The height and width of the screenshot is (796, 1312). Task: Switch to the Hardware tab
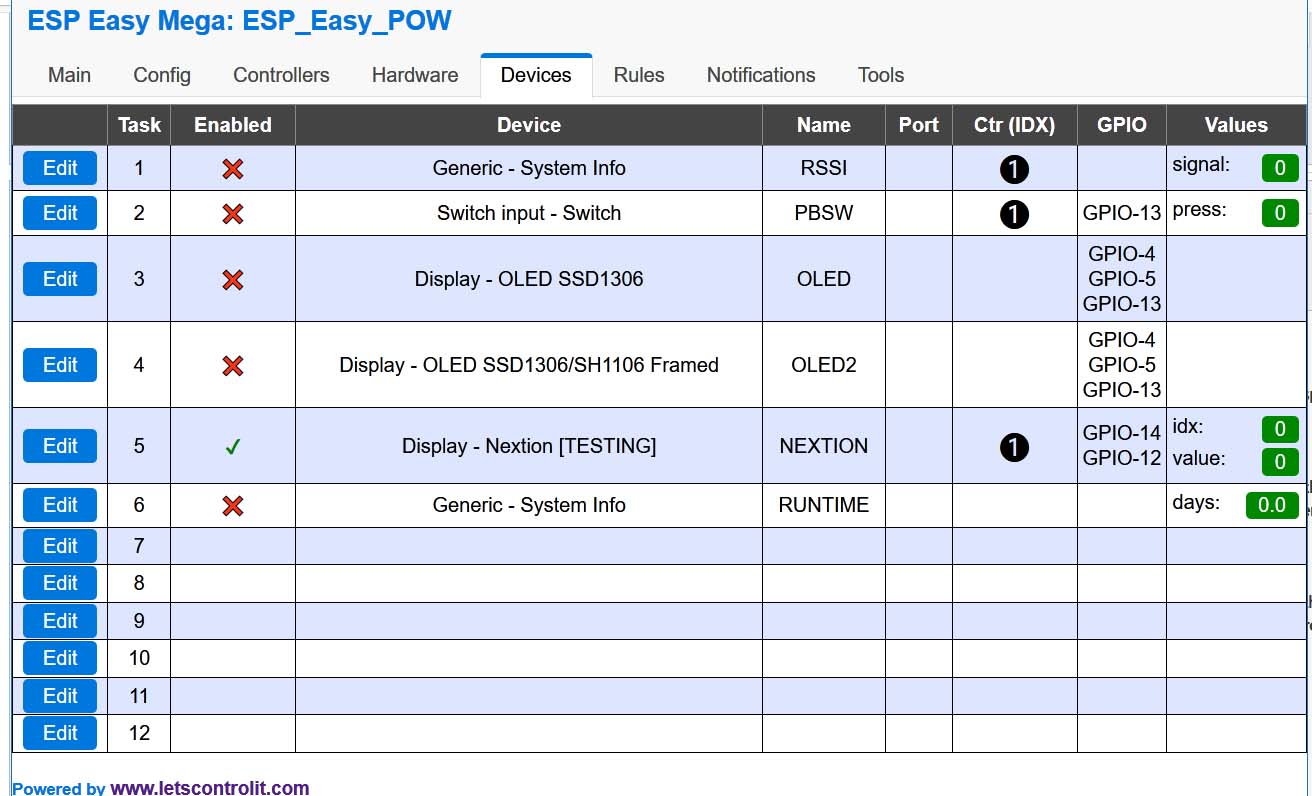coord(415,75)
